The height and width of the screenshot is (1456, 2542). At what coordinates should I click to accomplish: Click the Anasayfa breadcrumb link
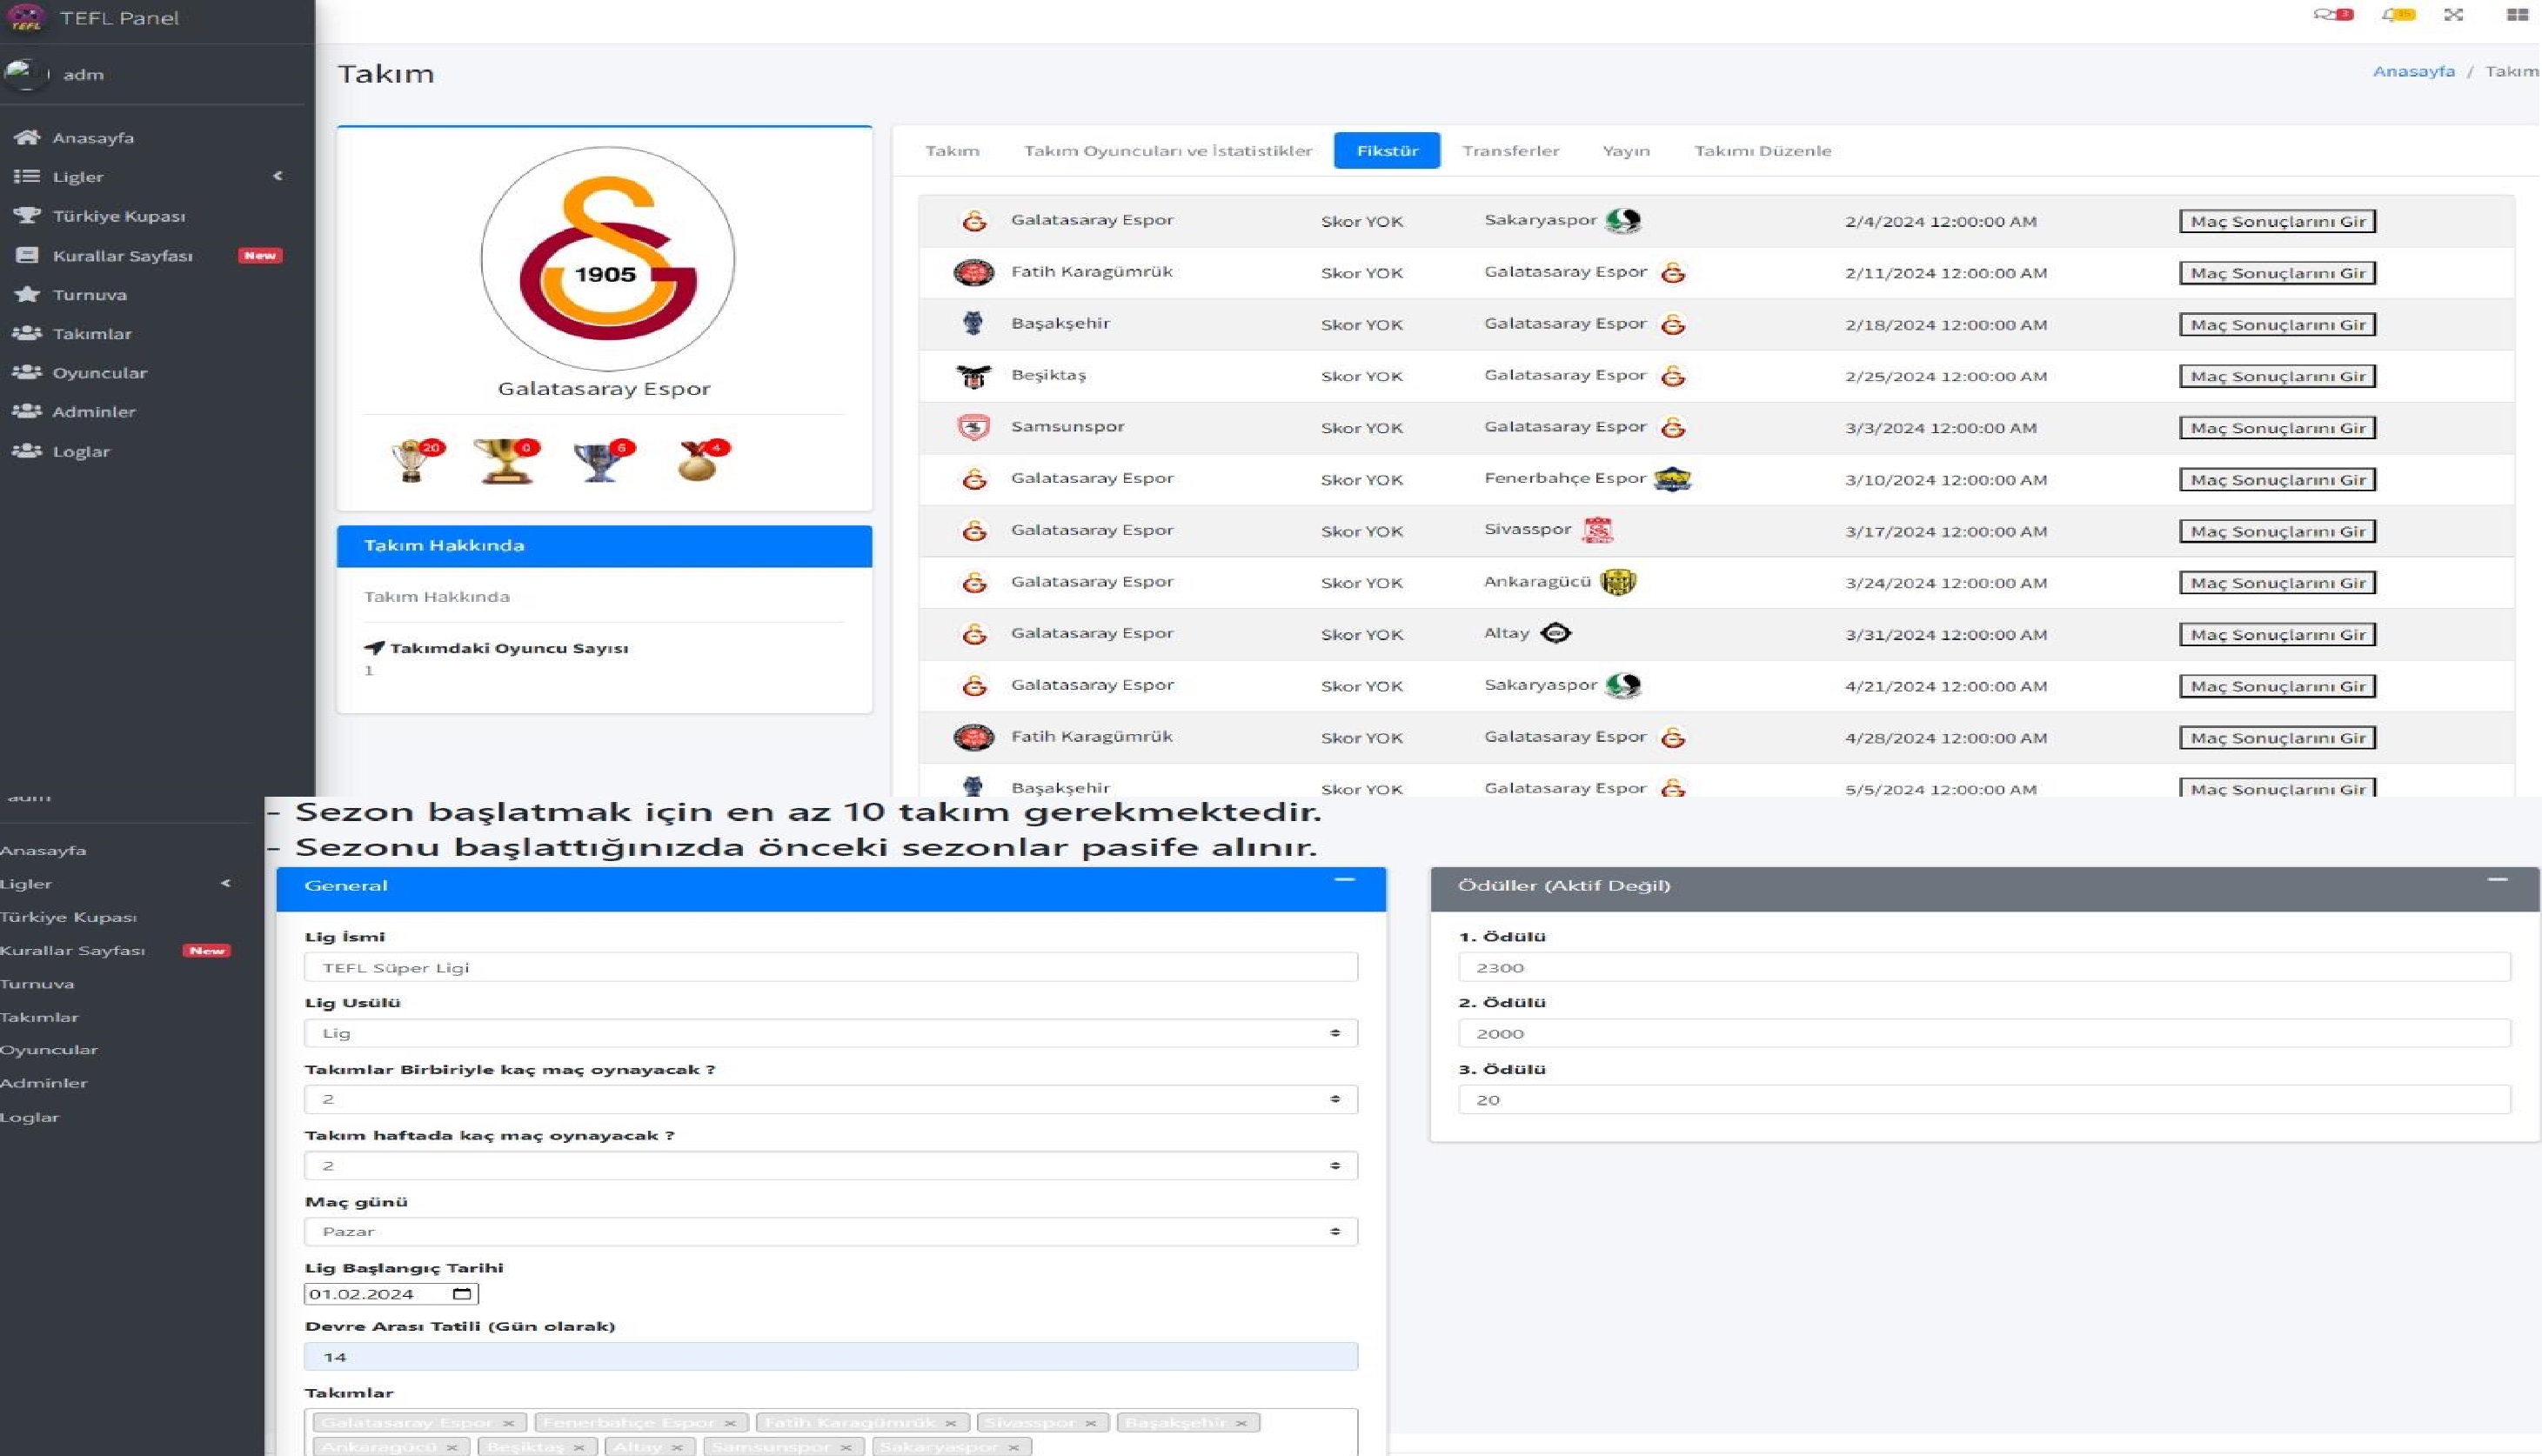(x=2413, y=71)
